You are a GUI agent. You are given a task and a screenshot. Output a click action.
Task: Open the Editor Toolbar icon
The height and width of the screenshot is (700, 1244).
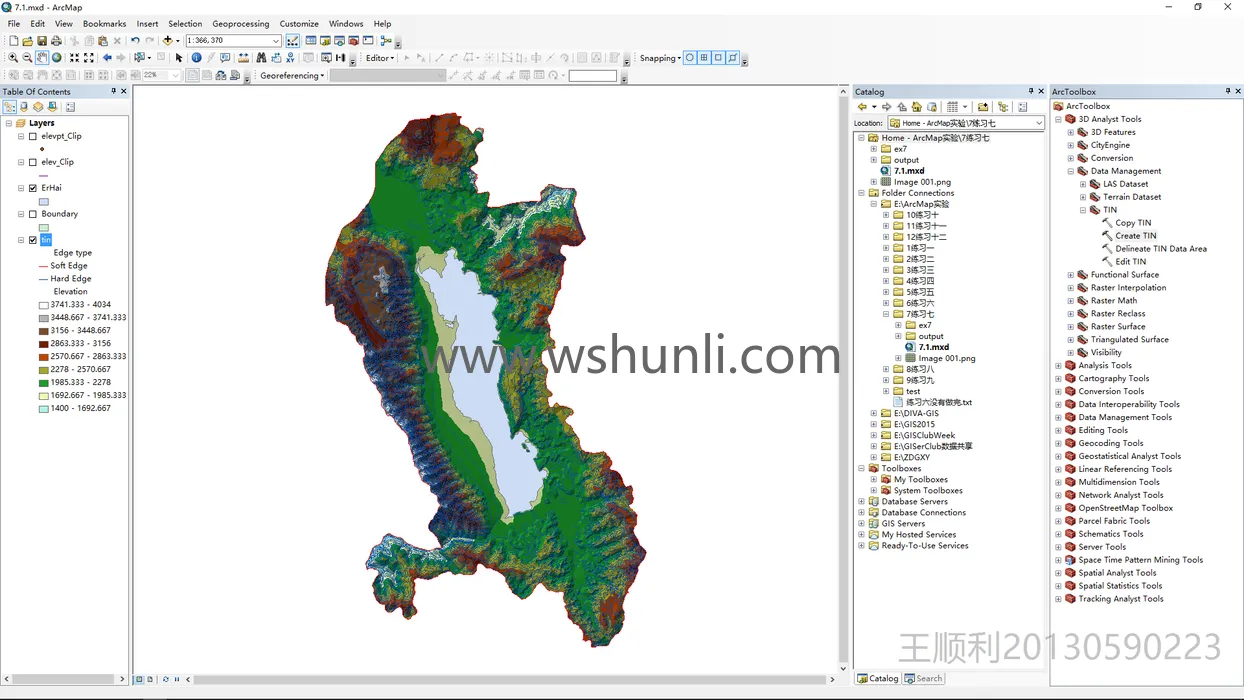[292, 41]
